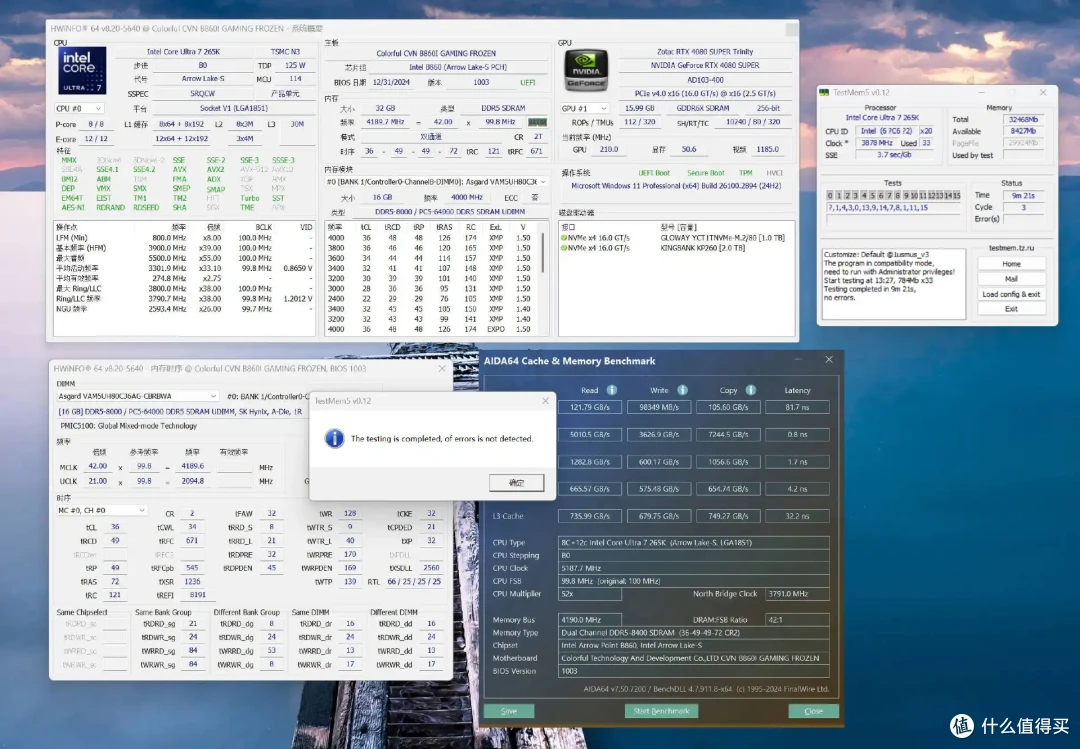
Task: Expand the Asgard DIMM module dropdown
Action: click(x=138, y=396)
